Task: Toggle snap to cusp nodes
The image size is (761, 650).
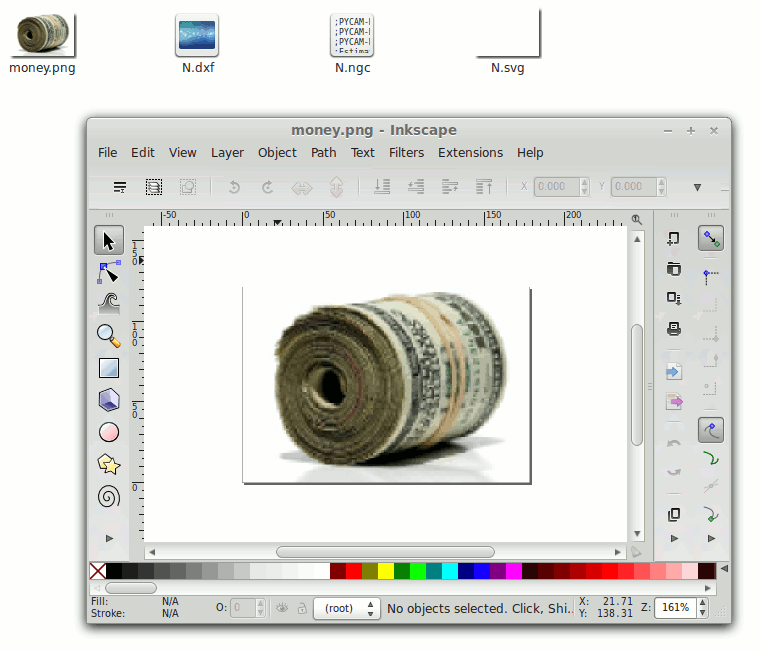Action: 711,514
